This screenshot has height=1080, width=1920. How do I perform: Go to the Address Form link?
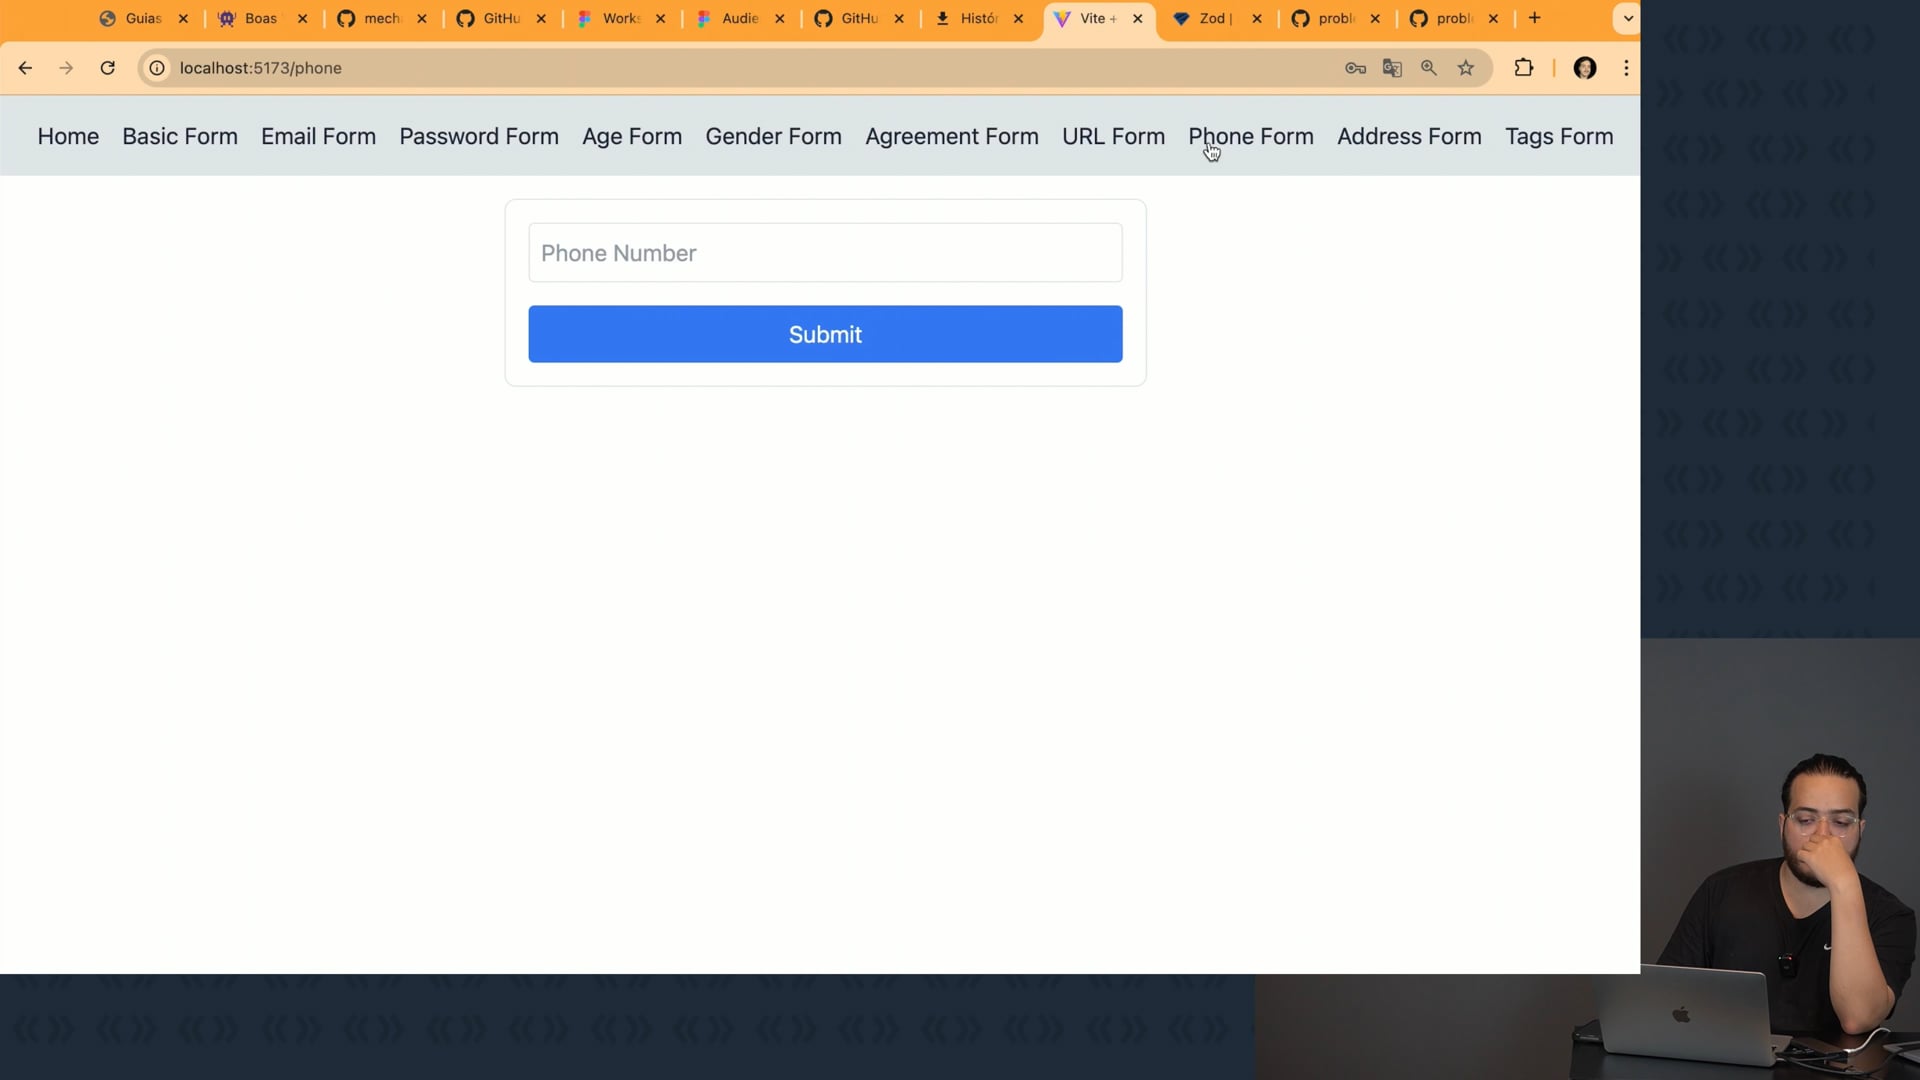(x=1409, y=136)
